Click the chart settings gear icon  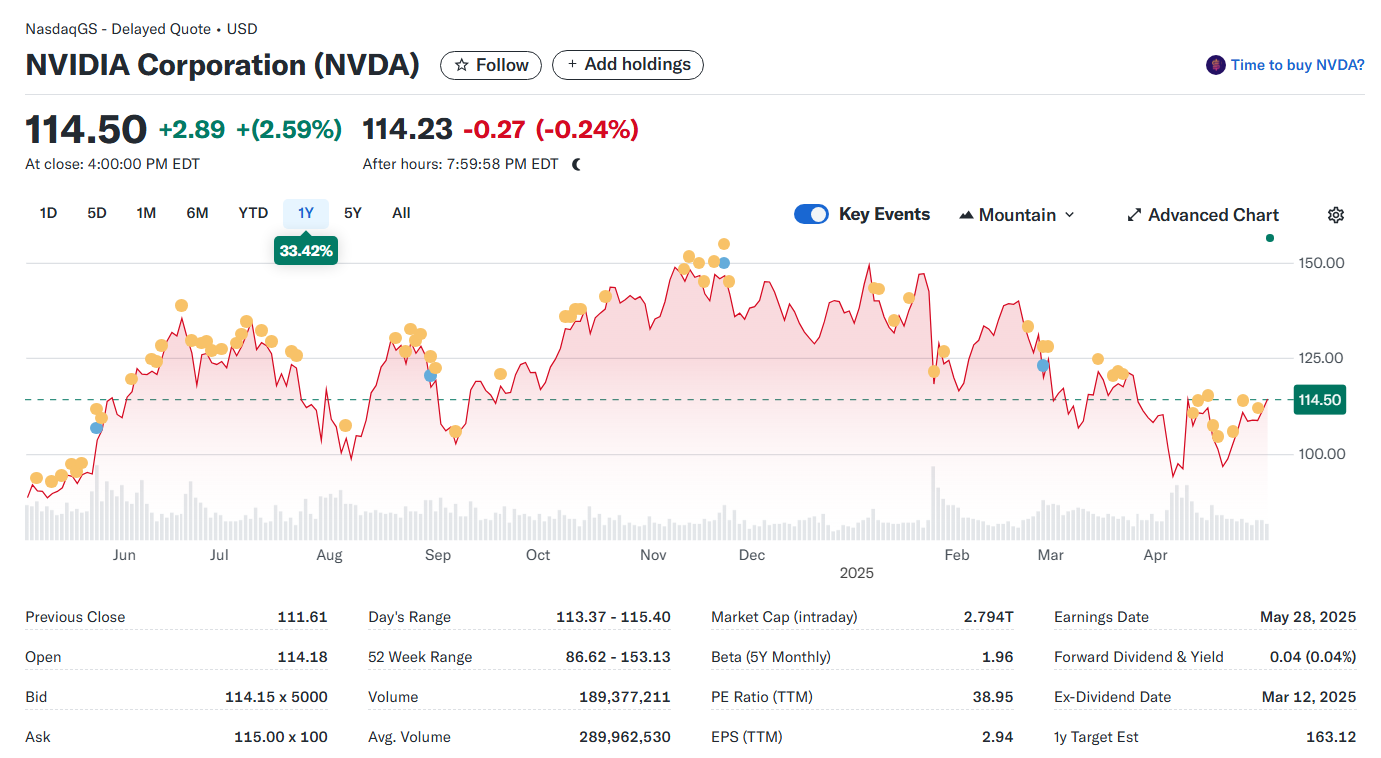pos(1336,215)
